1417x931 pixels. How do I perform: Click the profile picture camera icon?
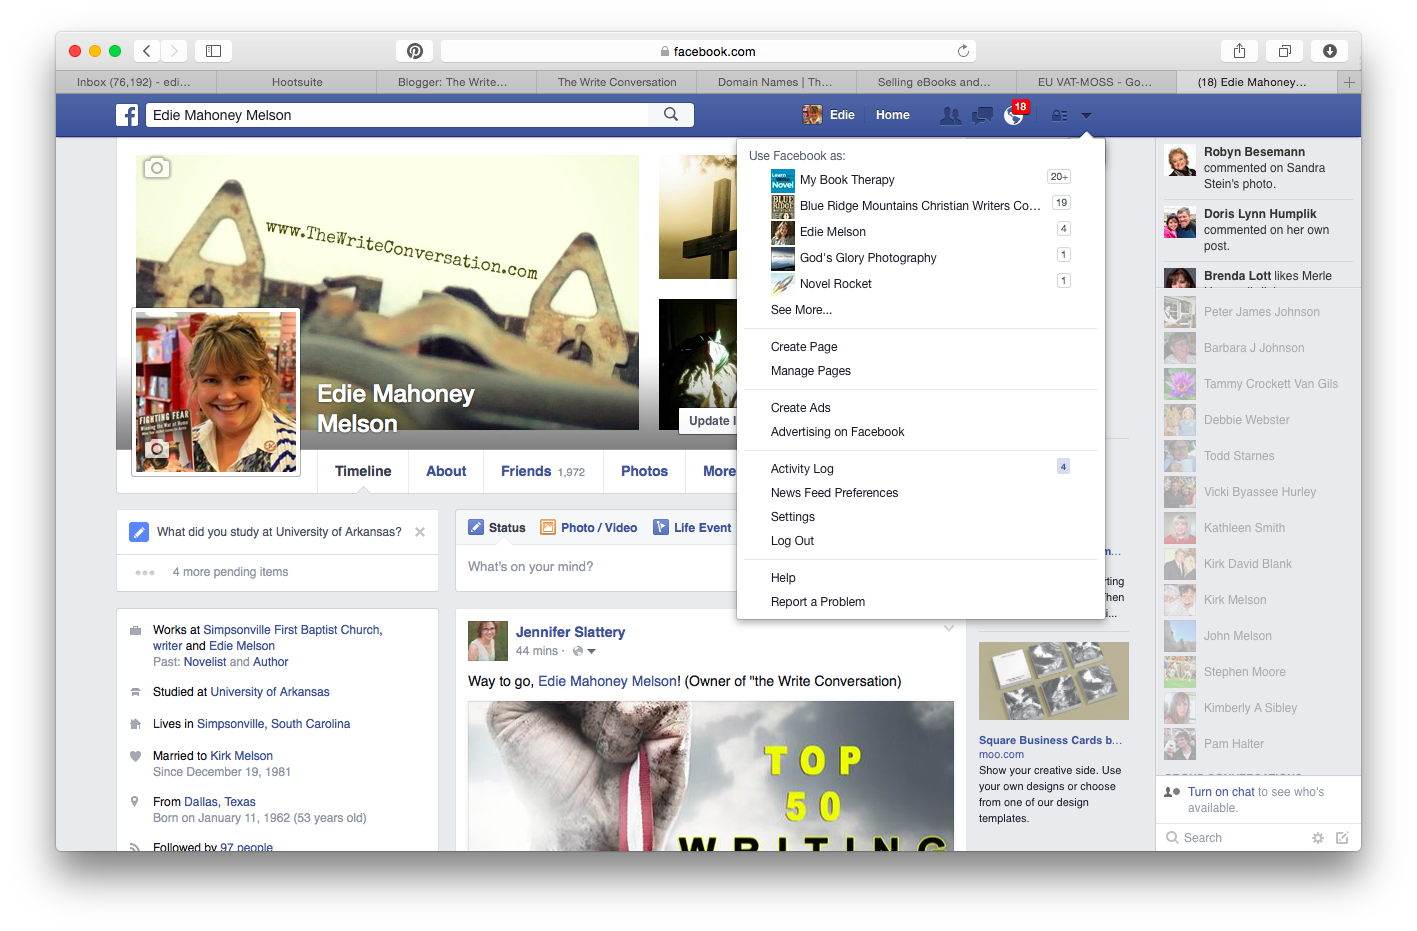[x=157, y=450]
